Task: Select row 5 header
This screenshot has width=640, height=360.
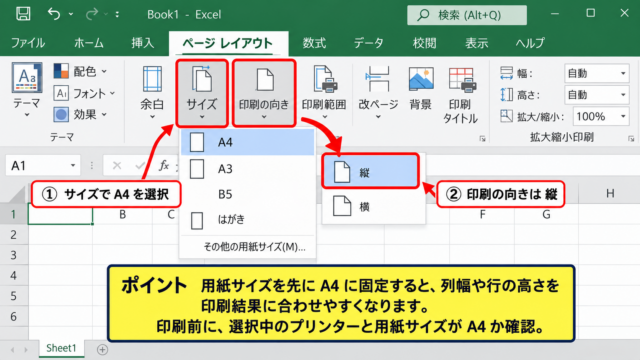Action: click(13, 296)
